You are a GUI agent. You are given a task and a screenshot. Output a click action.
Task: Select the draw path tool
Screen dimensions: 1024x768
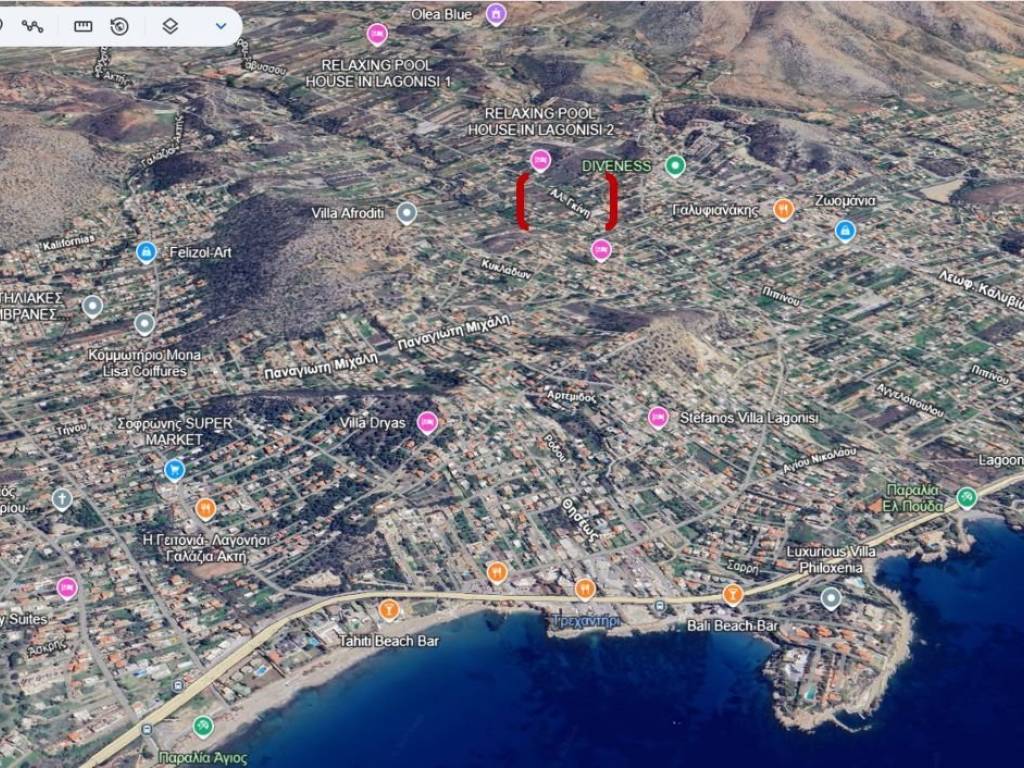coord(33,26)
